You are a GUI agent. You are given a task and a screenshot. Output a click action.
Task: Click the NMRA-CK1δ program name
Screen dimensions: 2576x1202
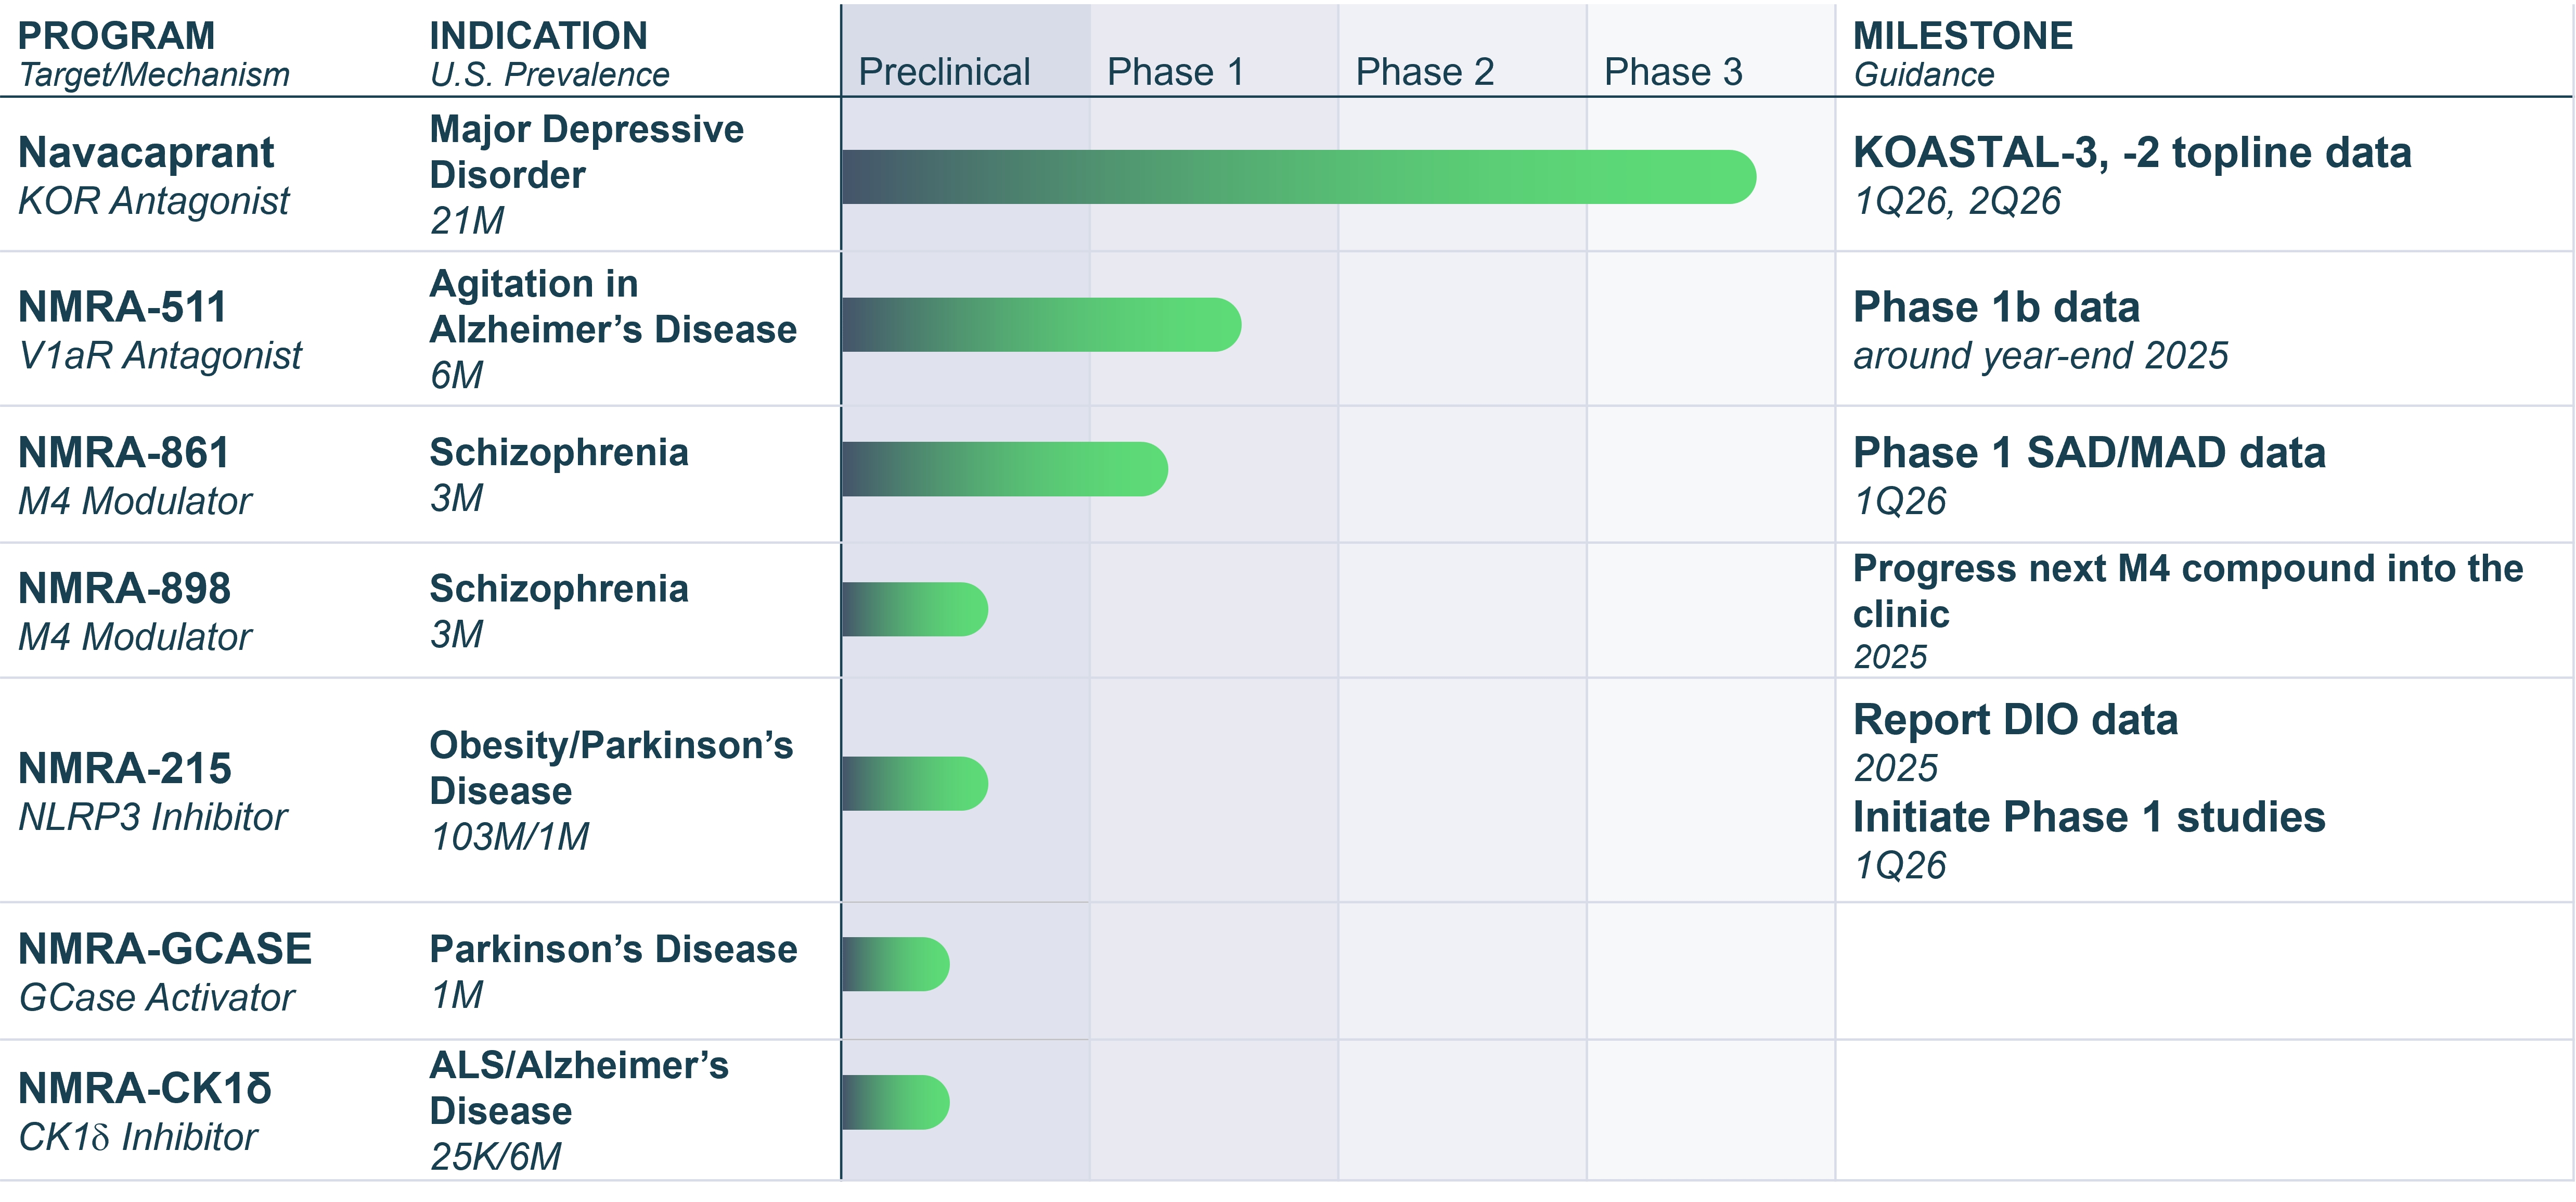145,1089
